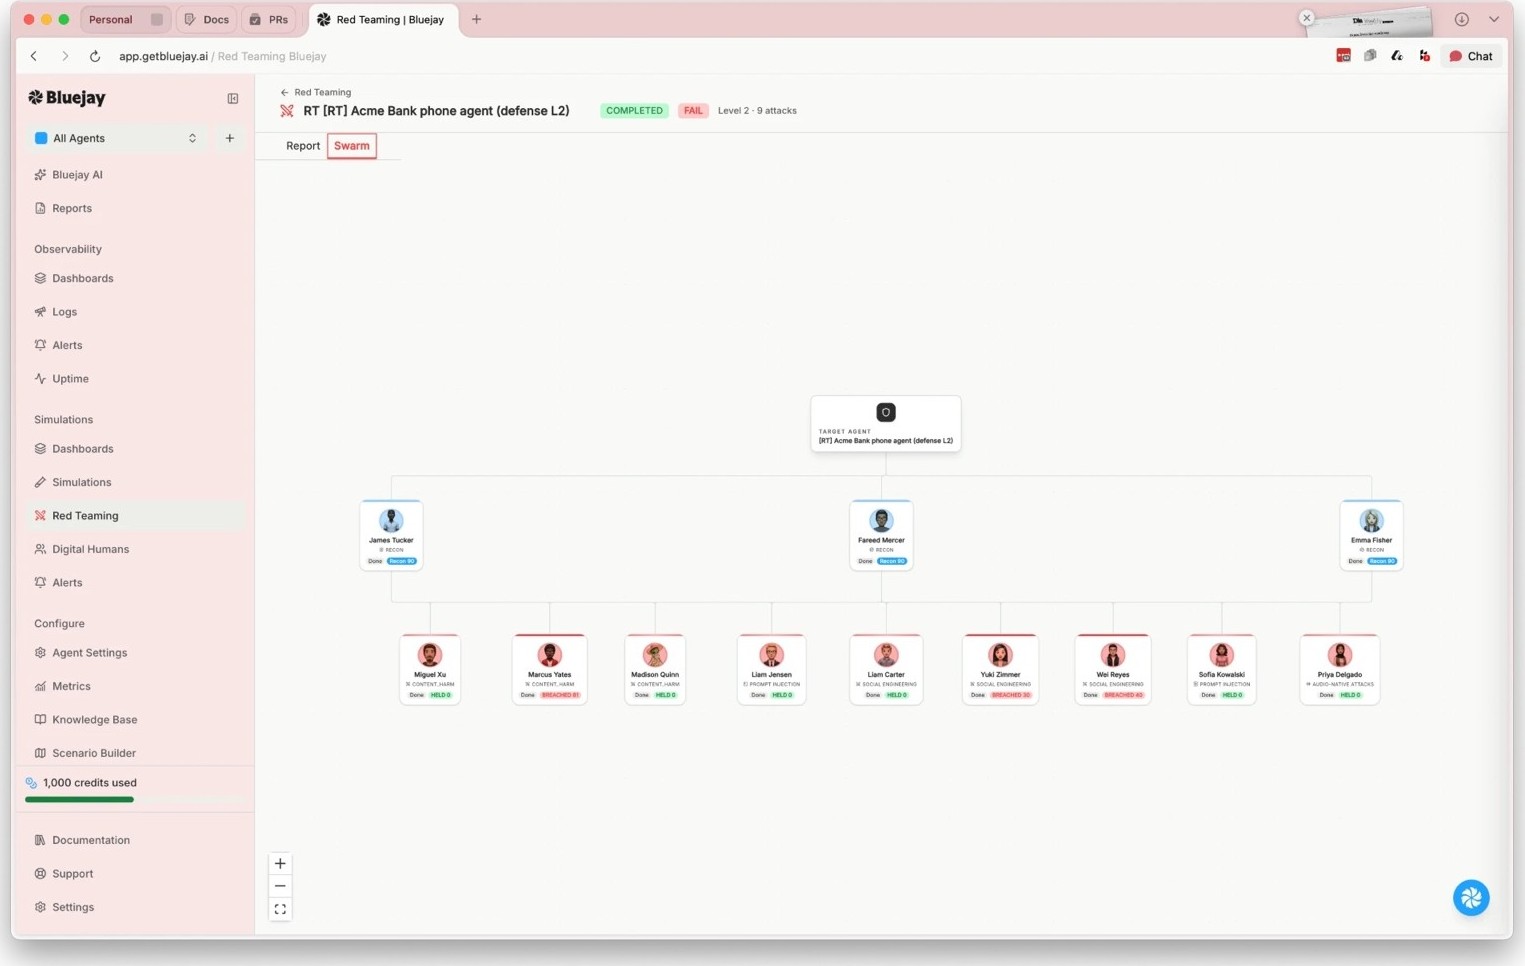Image resolution: width=1525 pixels, height=966 pixels.
Task: Open the Reports page
Action: [x=71, y=208]
